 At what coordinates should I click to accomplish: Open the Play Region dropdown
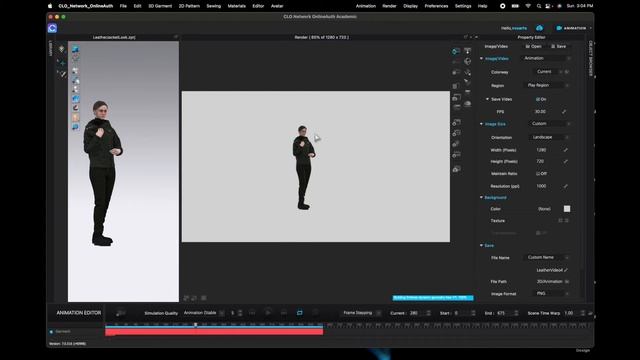click(546, 85)
